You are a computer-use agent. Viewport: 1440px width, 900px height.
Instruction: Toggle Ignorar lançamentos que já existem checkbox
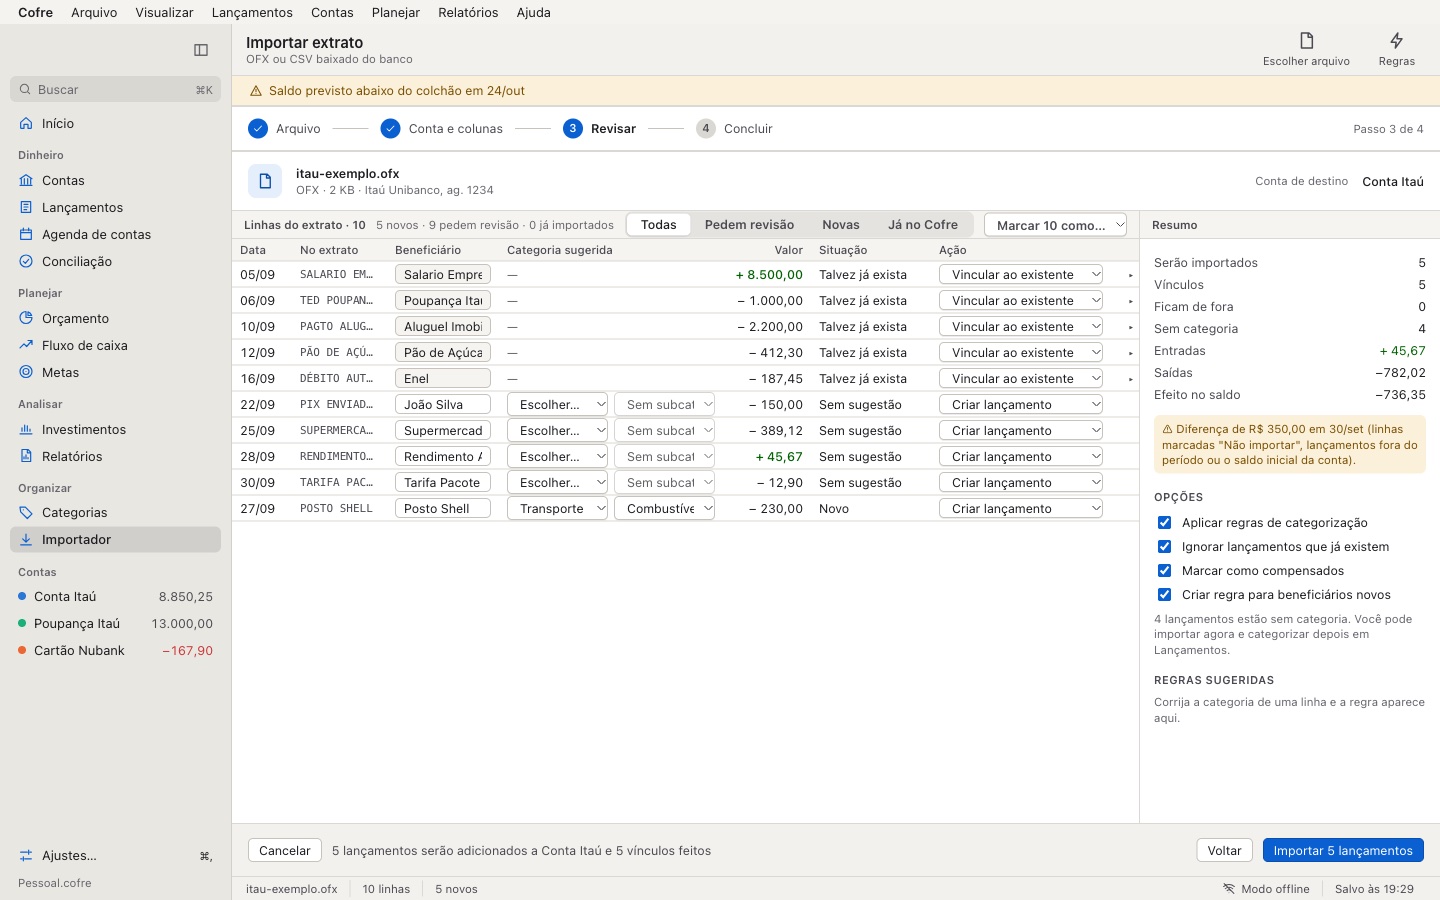[1164, 547]
